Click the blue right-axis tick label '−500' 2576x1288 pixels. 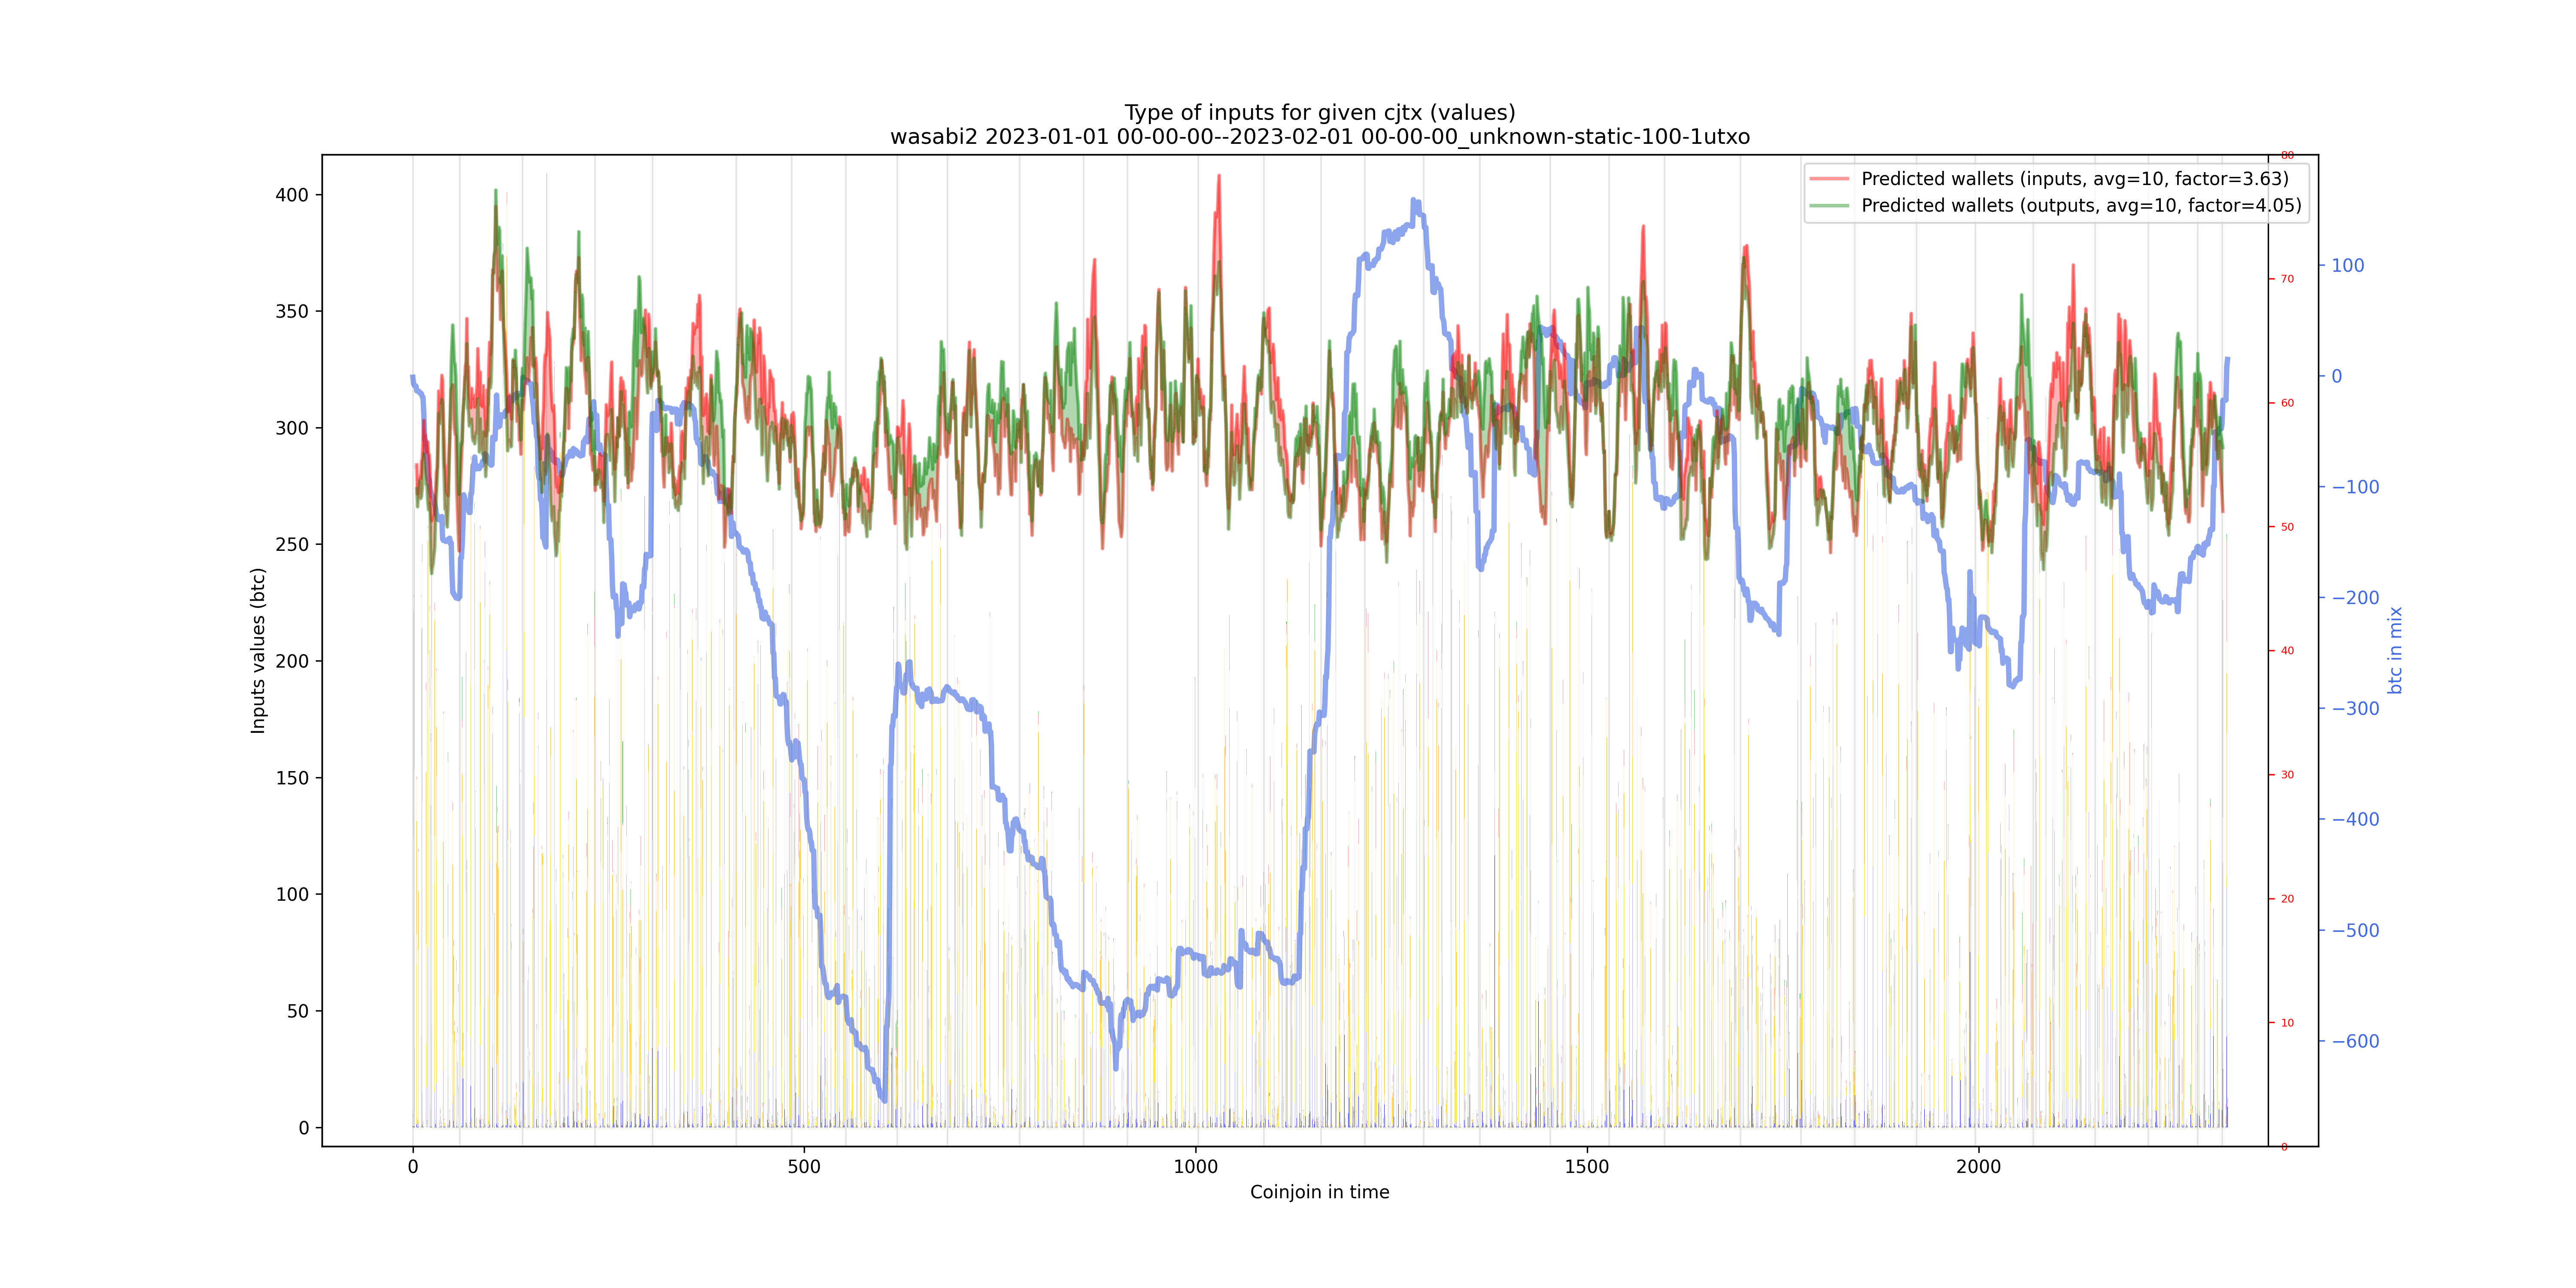click(x=2355, y=931)
